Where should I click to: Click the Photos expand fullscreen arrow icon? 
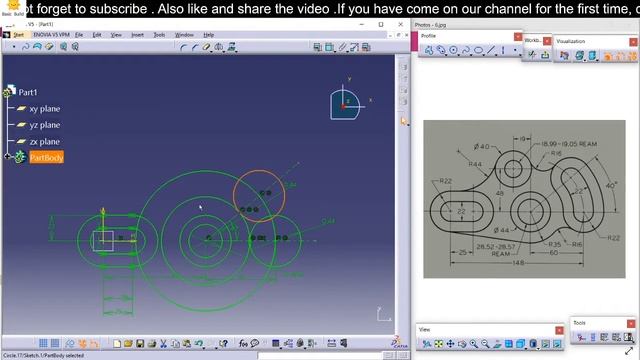[x=629, y=351]
